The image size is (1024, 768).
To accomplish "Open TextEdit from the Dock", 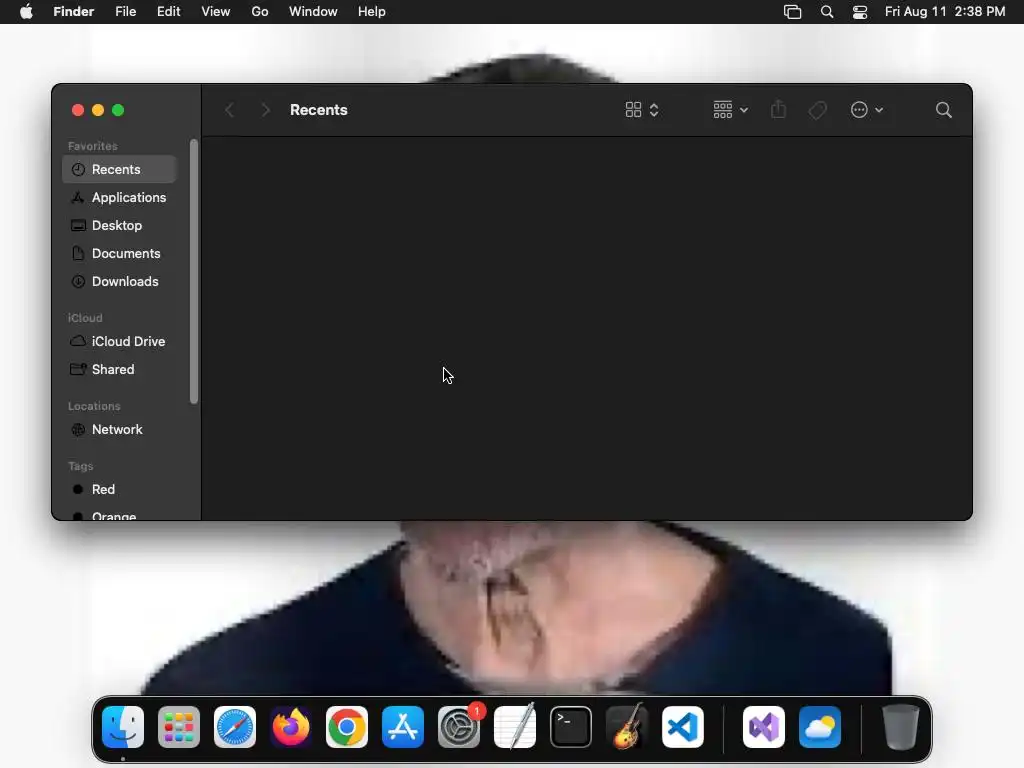I will click(x=515, y=727).
